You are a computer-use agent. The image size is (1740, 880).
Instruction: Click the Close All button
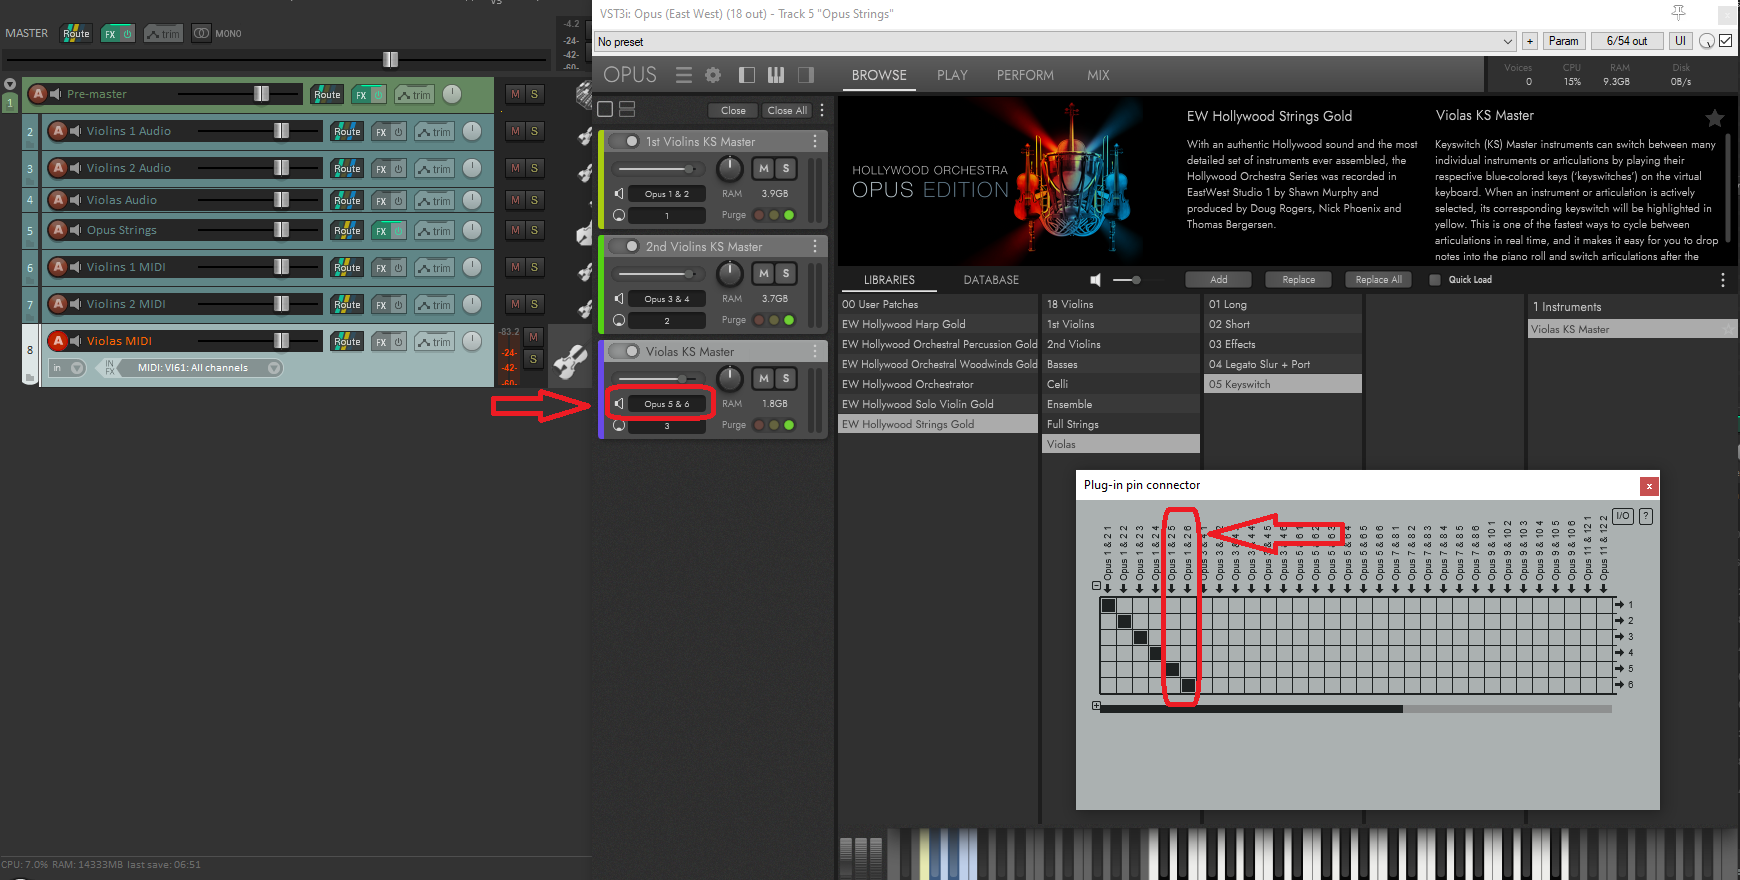787,110
